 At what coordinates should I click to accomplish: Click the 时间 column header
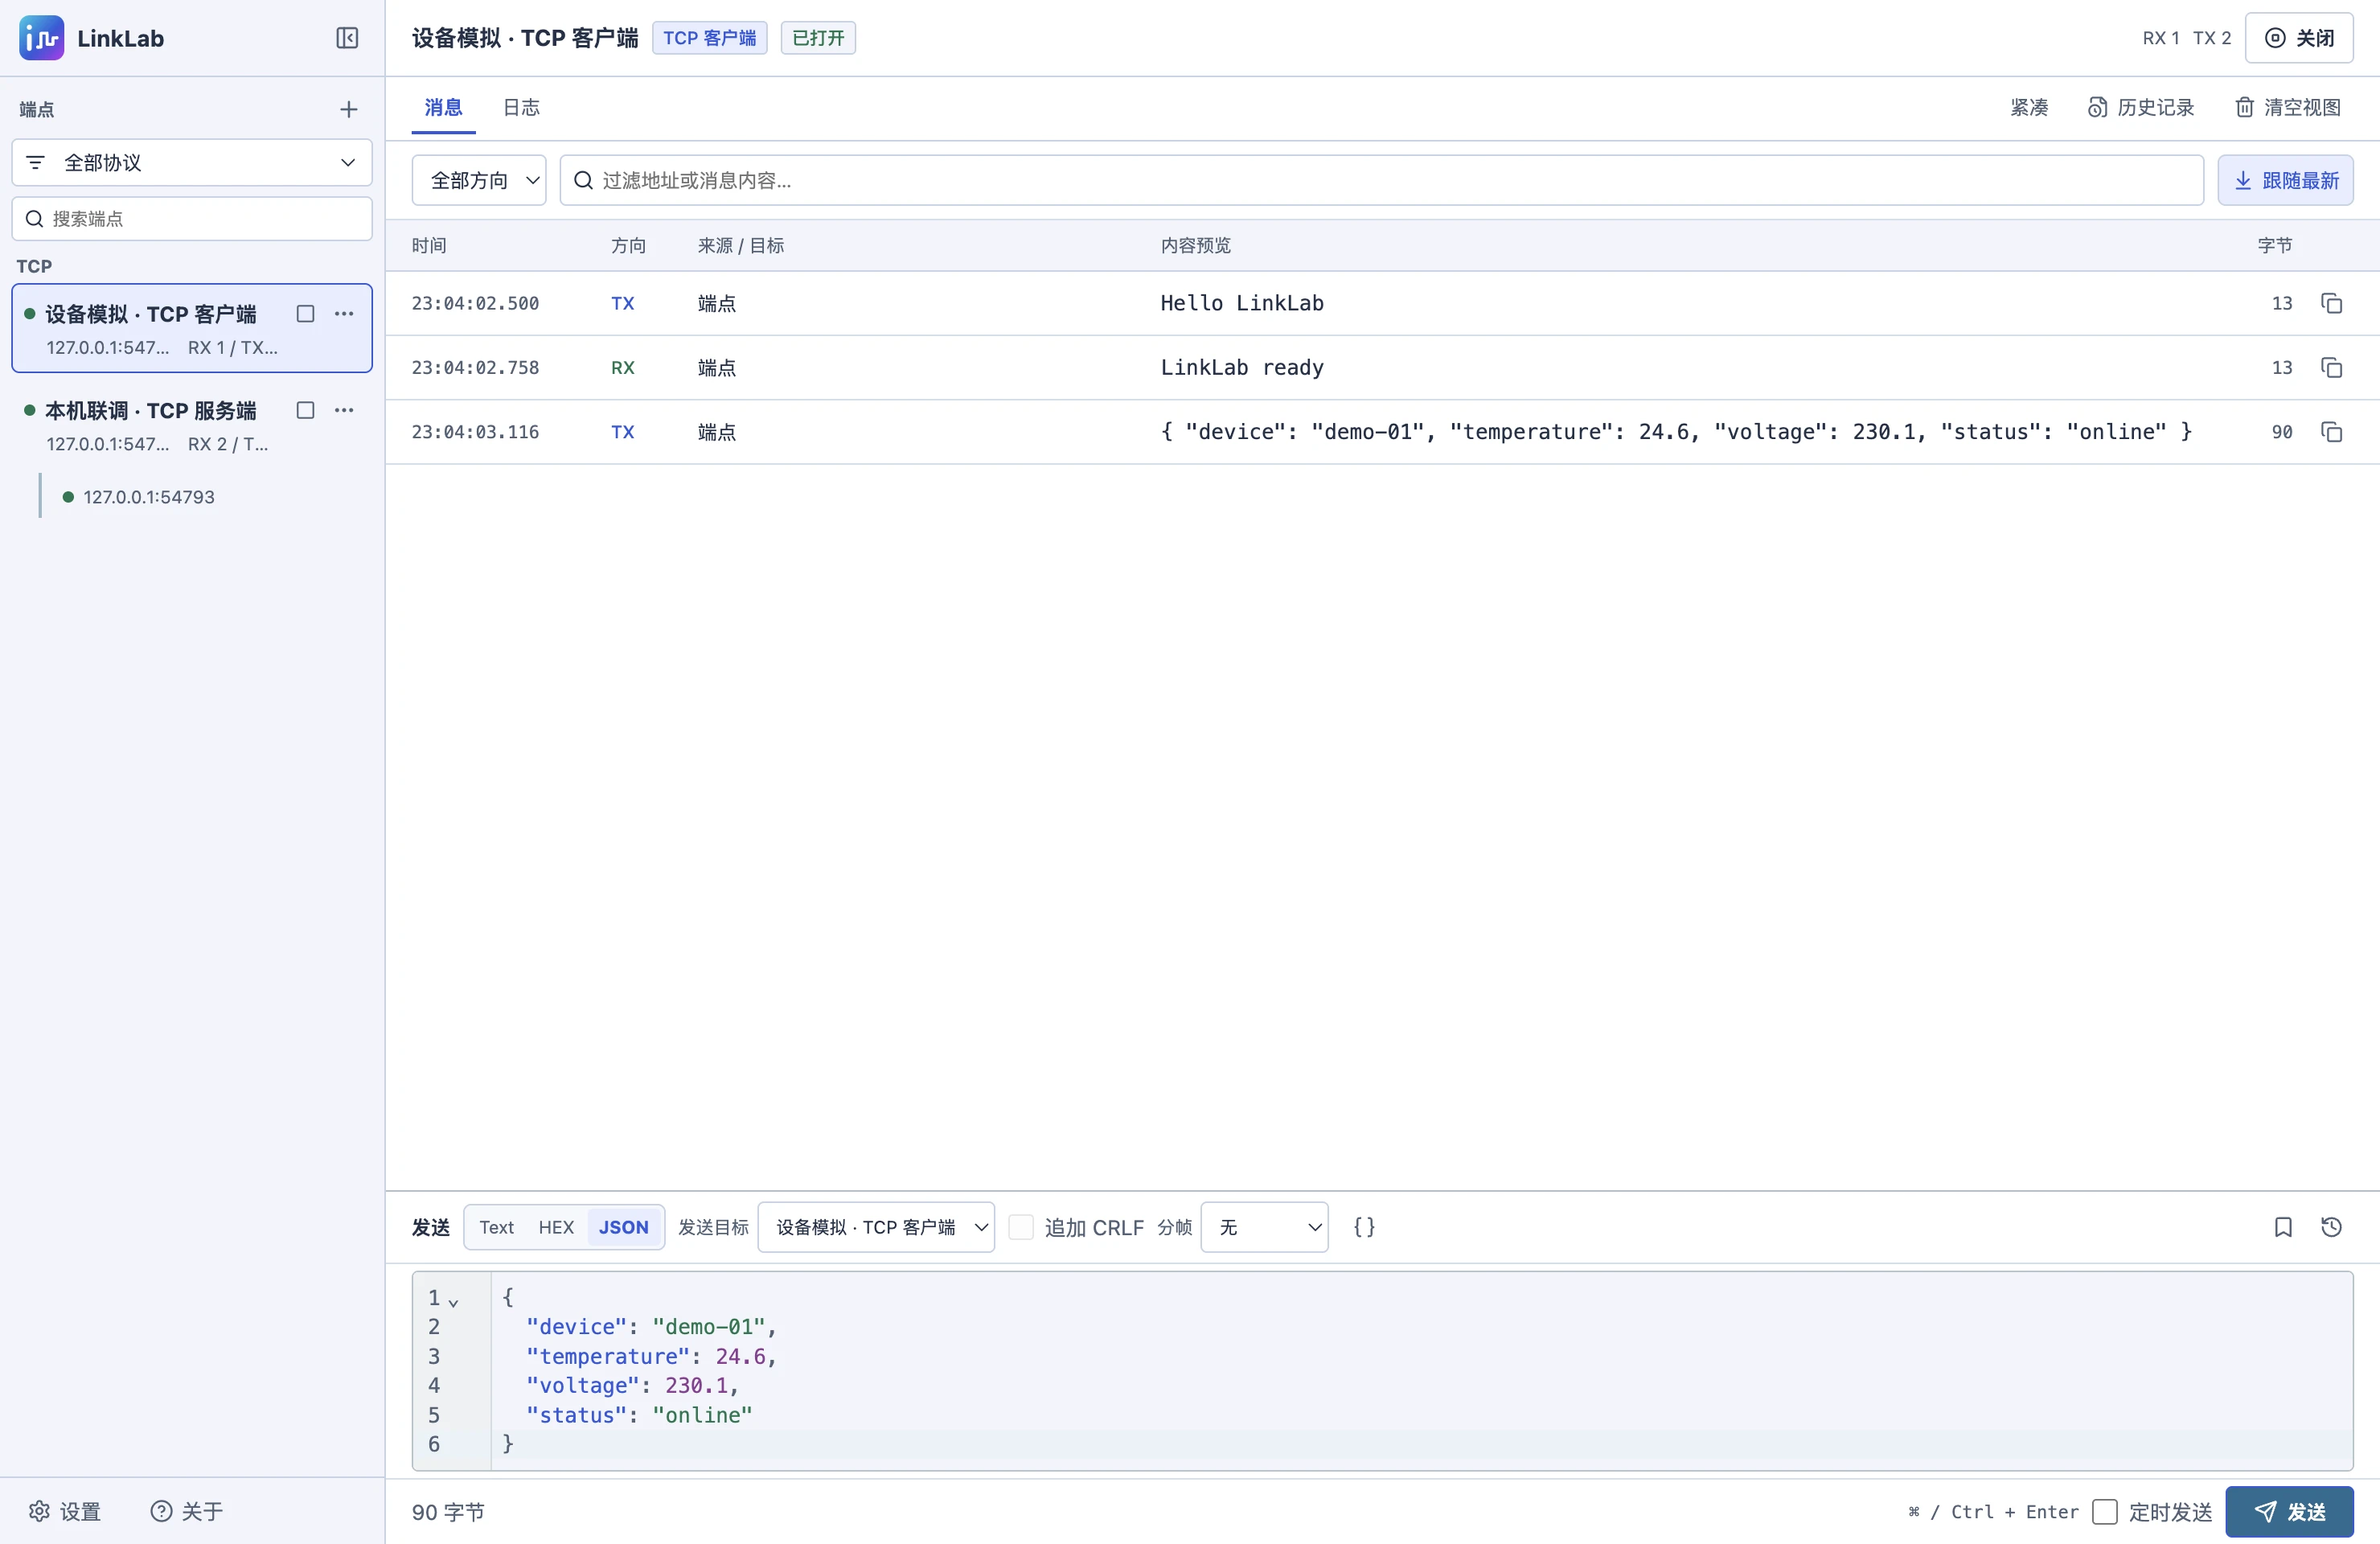[x=429, y=245]
